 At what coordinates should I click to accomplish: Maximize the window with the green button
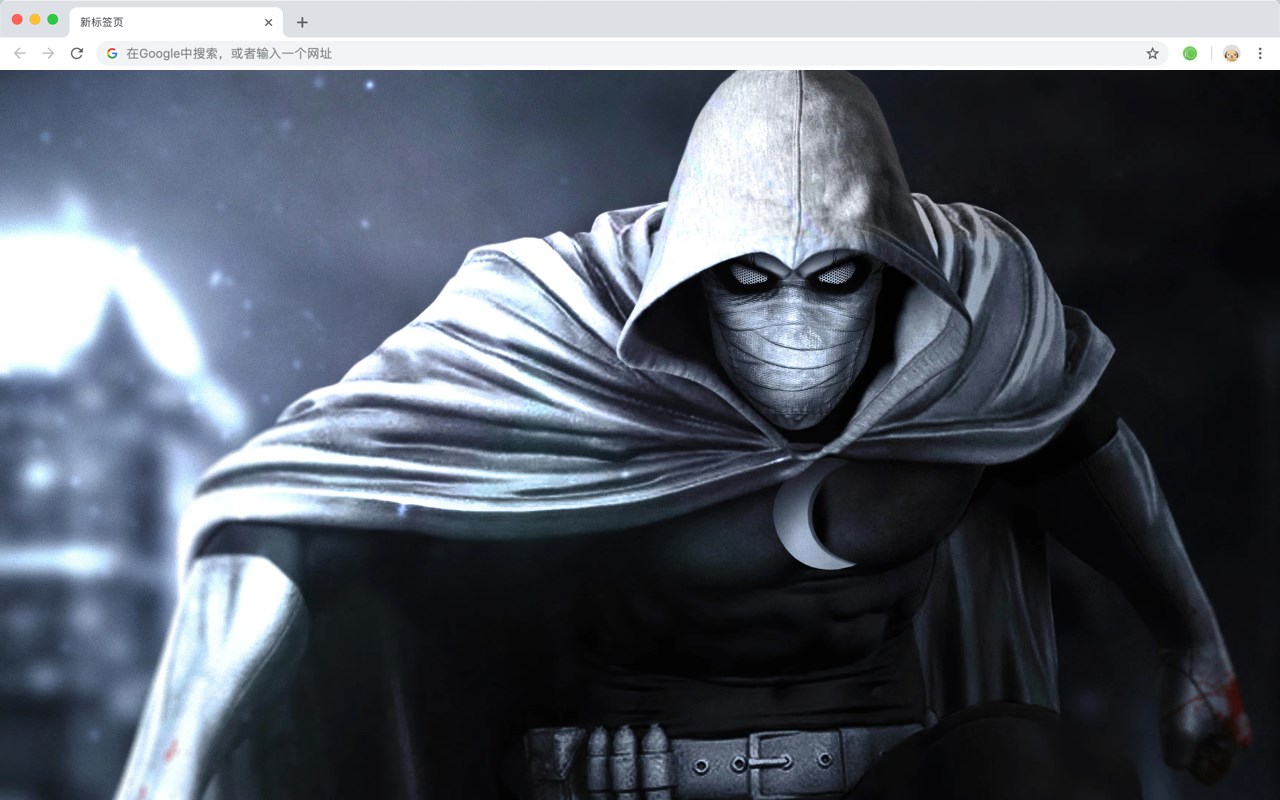(x=53, y=19)
